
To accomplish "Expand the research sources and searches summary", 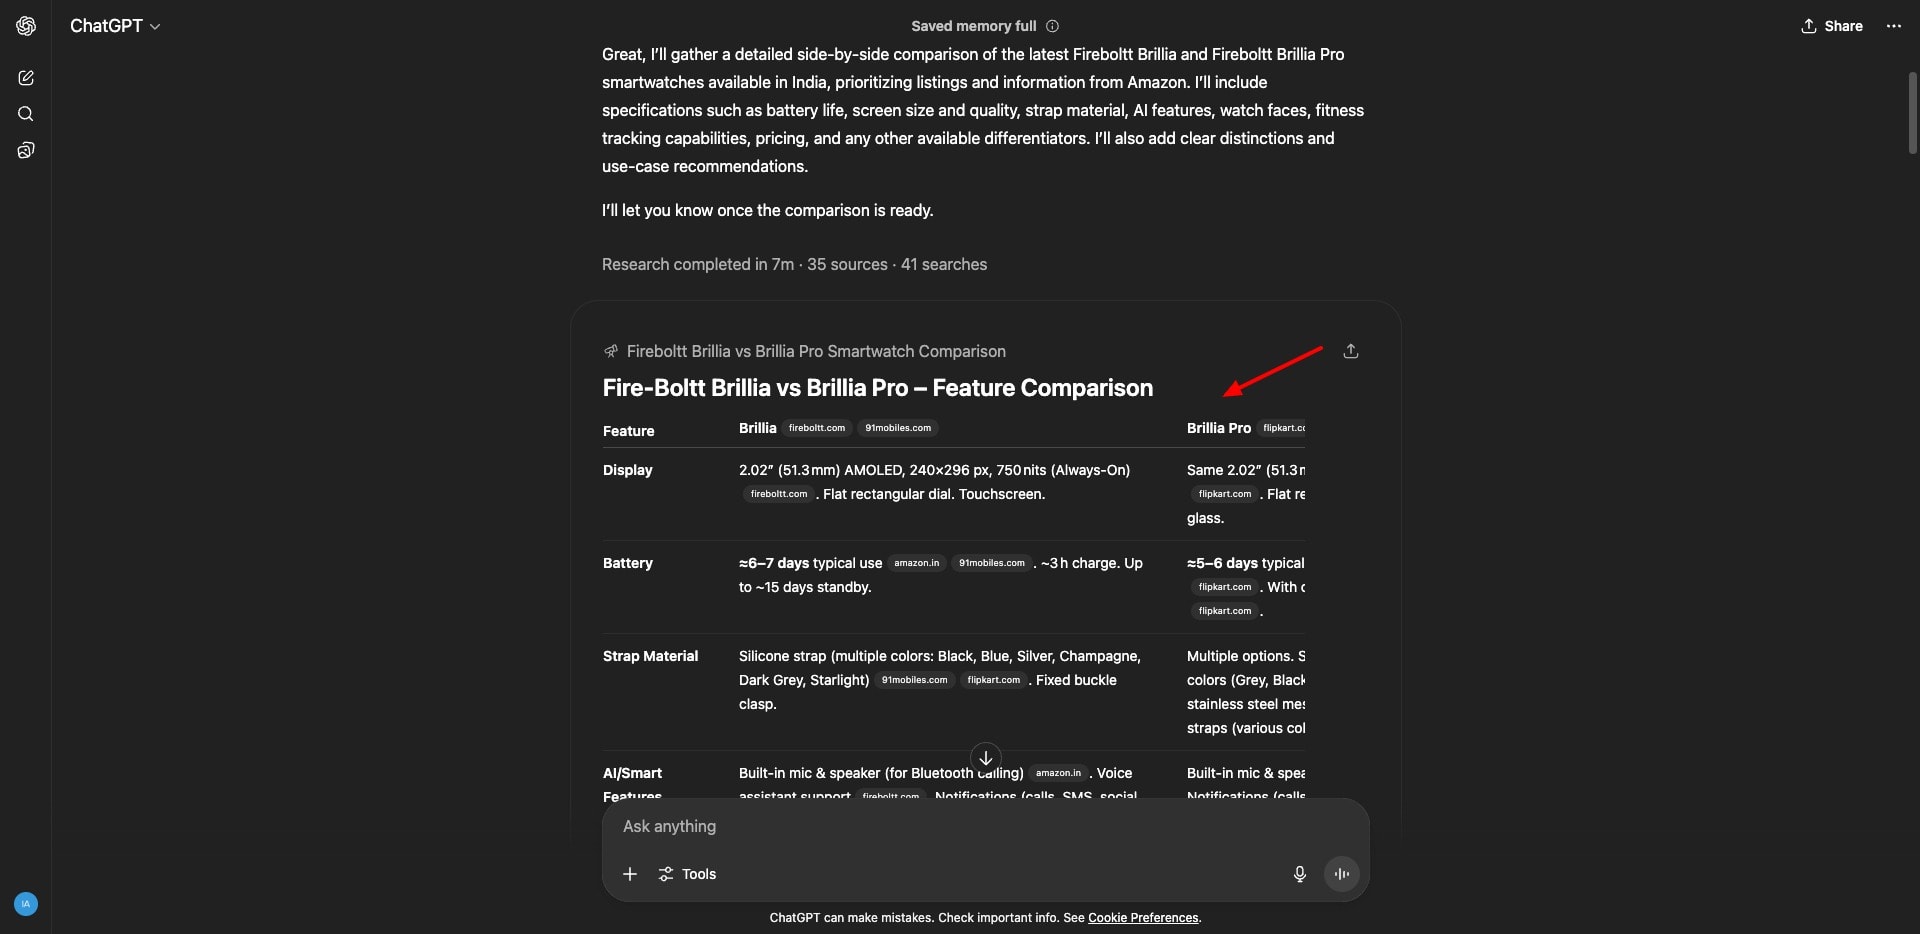I will click(x=794, y=264).
